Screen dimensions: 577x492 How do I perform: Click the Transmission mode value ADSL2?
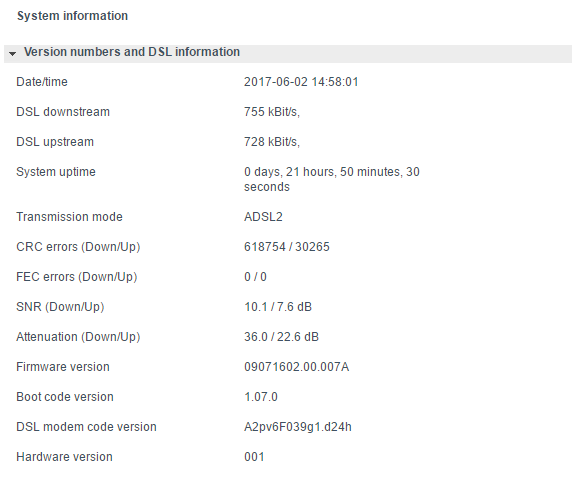pyautogui.click(x=263, y=217)
